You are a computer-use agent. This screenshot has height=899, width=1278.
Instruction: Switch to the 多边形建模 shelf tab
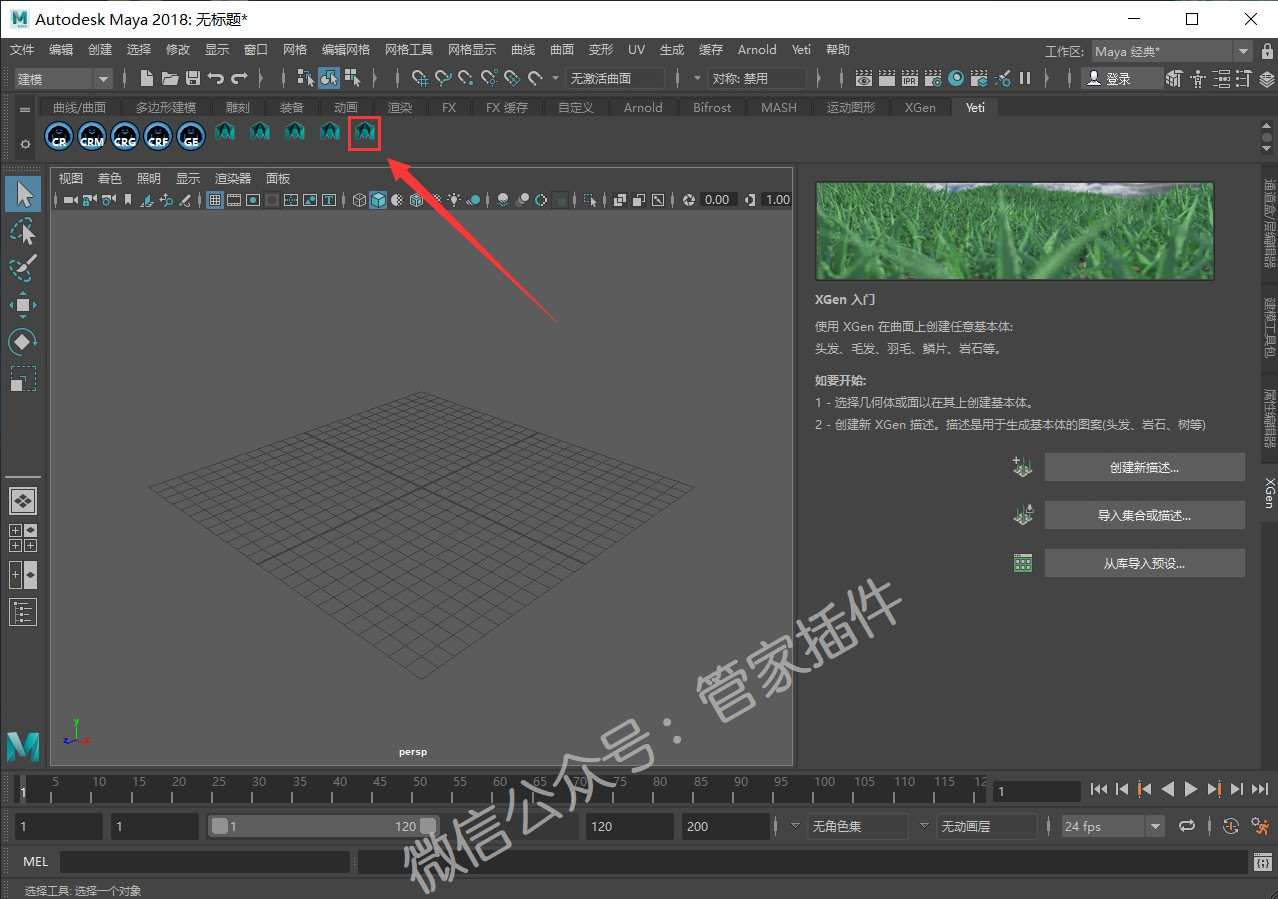tap(166, 107)
